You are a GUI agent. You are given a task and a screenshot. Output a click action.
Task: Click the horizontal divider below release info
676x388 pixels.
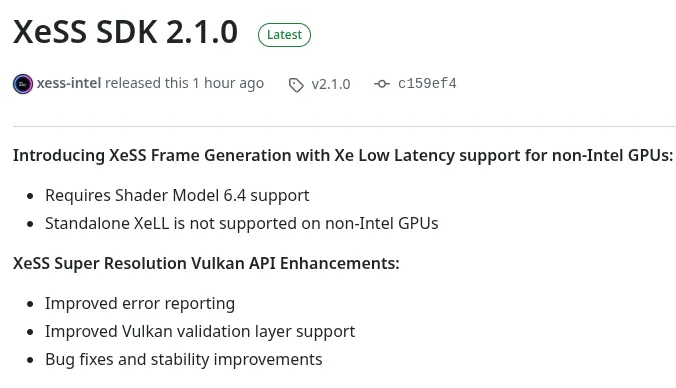coord(344,126)
